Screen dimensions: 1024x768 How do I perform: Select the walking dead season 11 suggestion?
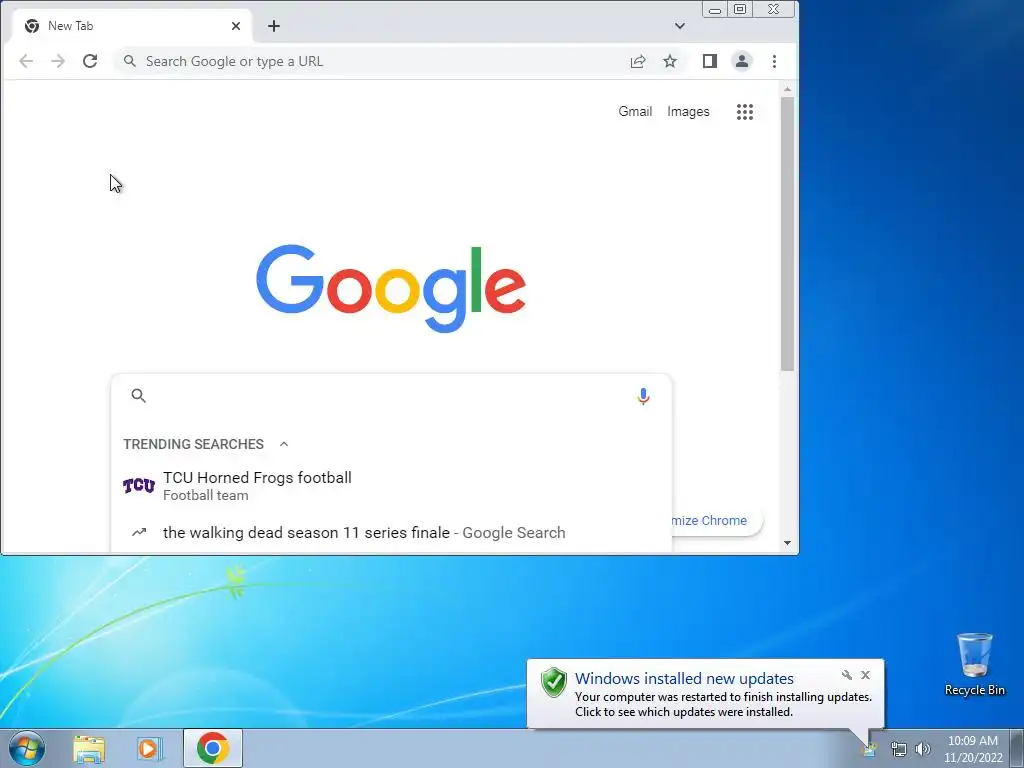[391, 533]
